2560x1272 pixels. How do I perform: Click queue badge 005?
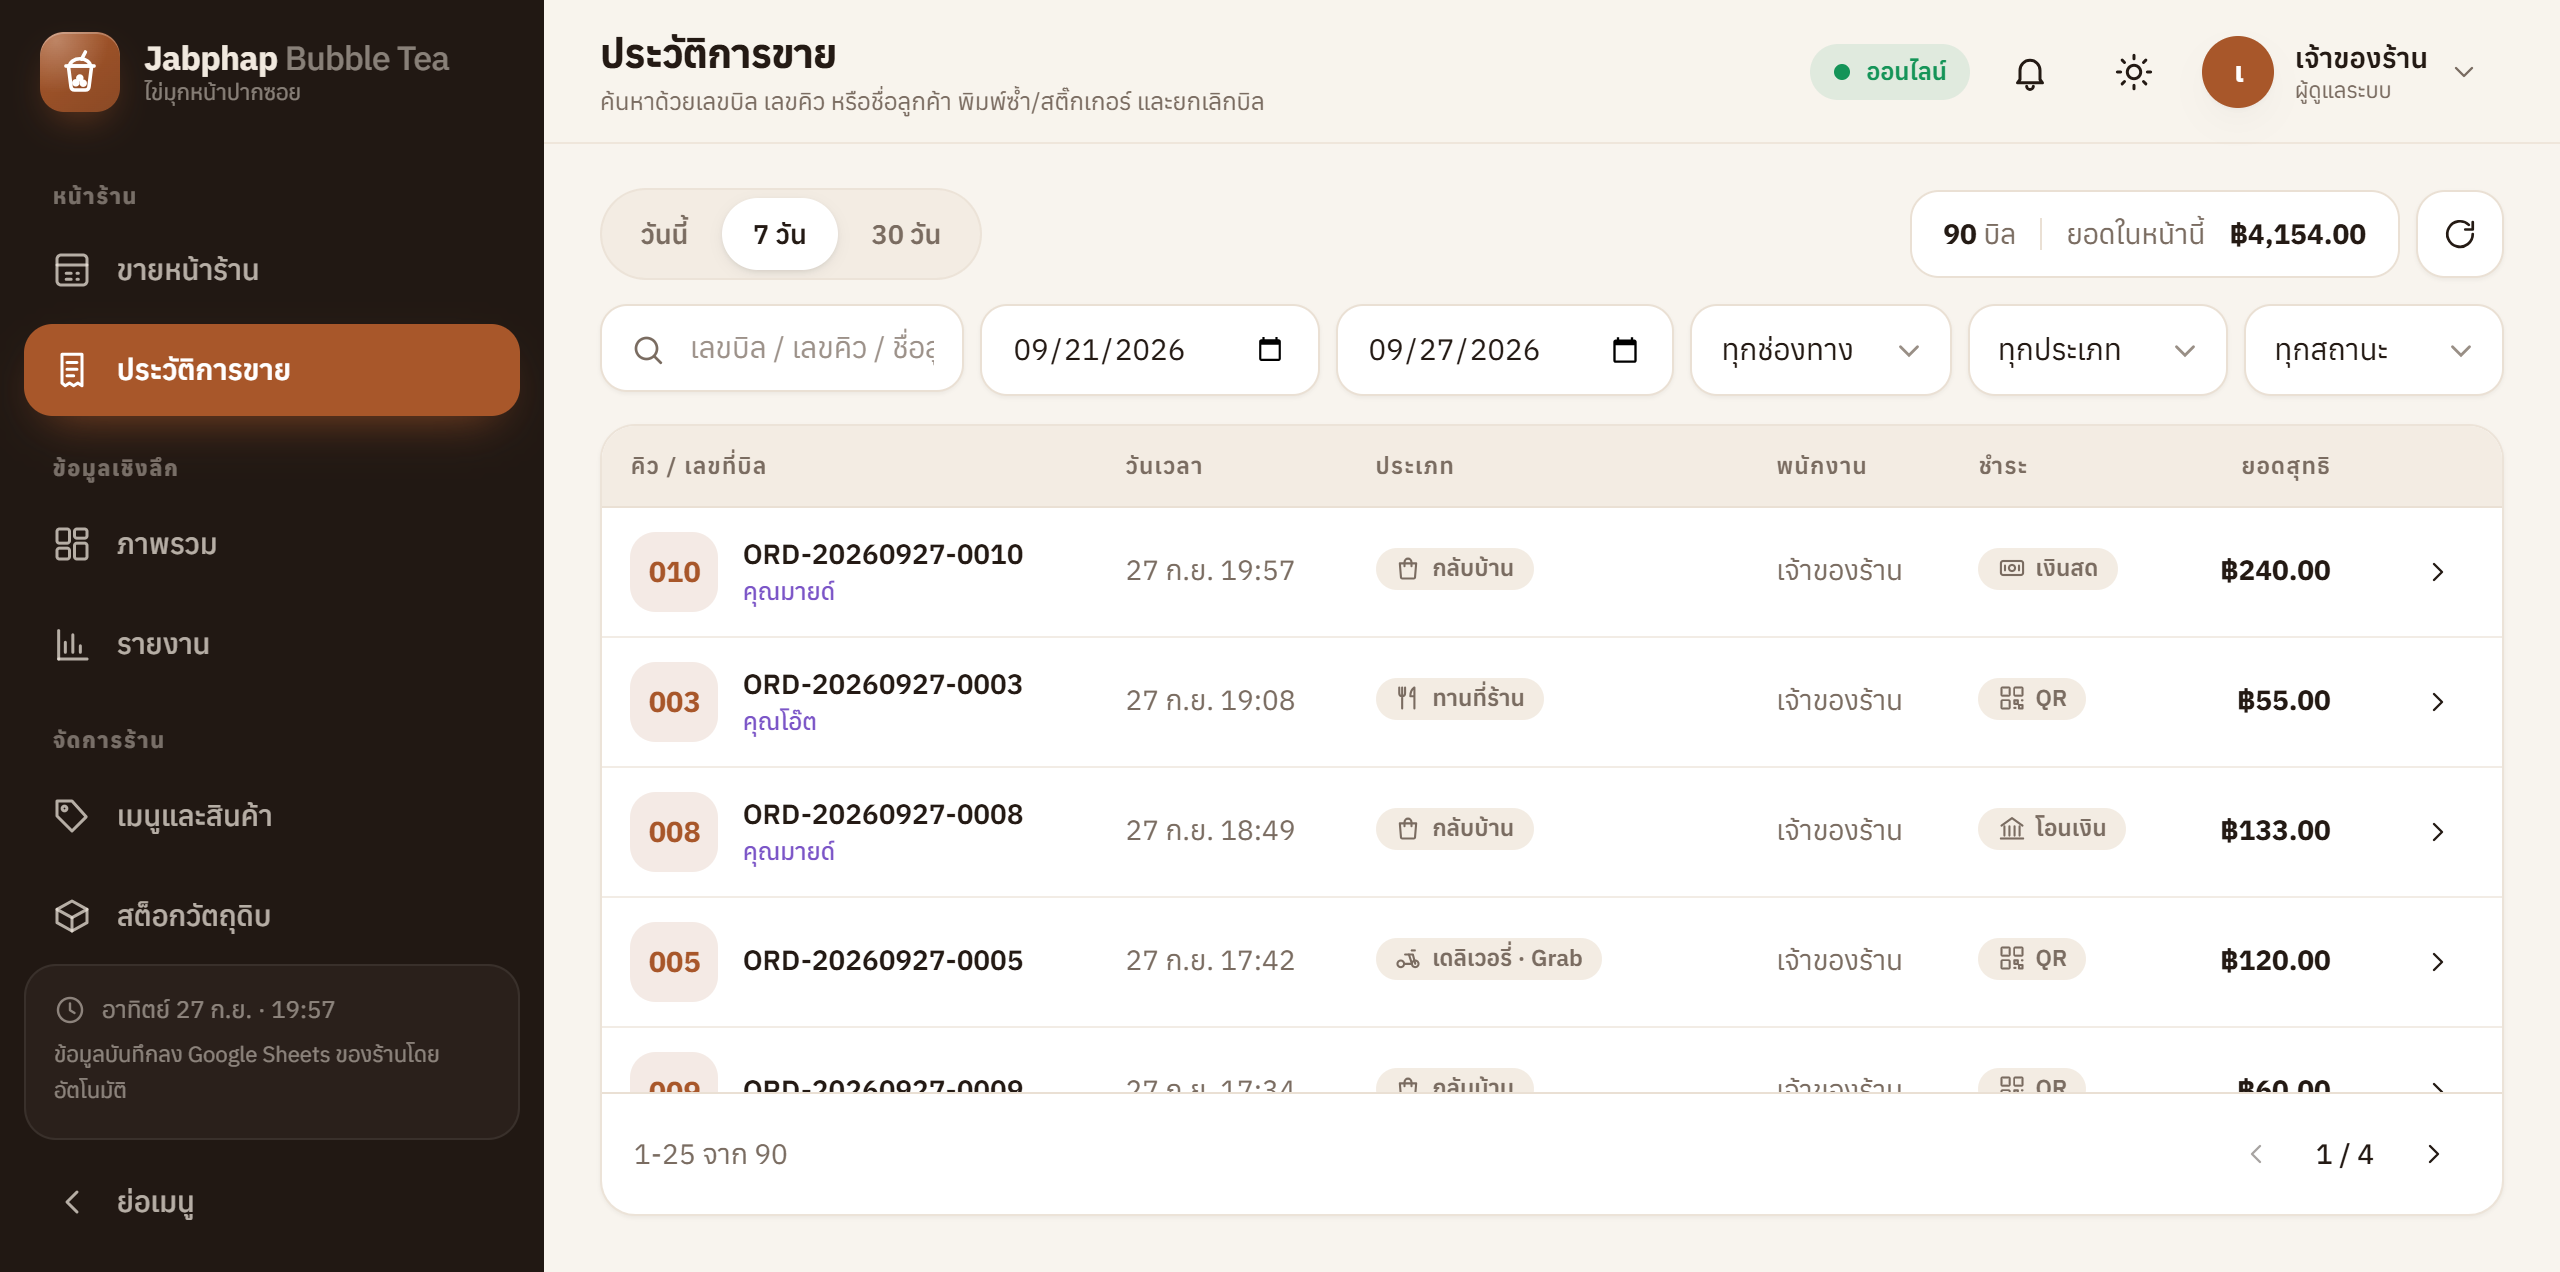pos(674,962)
